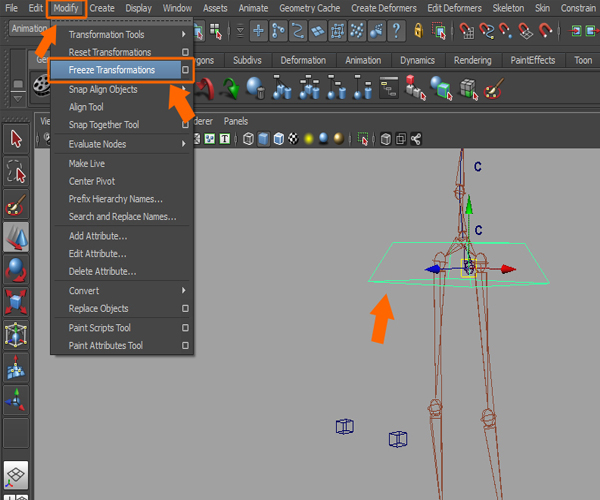Open the Skeleton menu
Viewport: 600px width, 500px height.
[508, 8]
